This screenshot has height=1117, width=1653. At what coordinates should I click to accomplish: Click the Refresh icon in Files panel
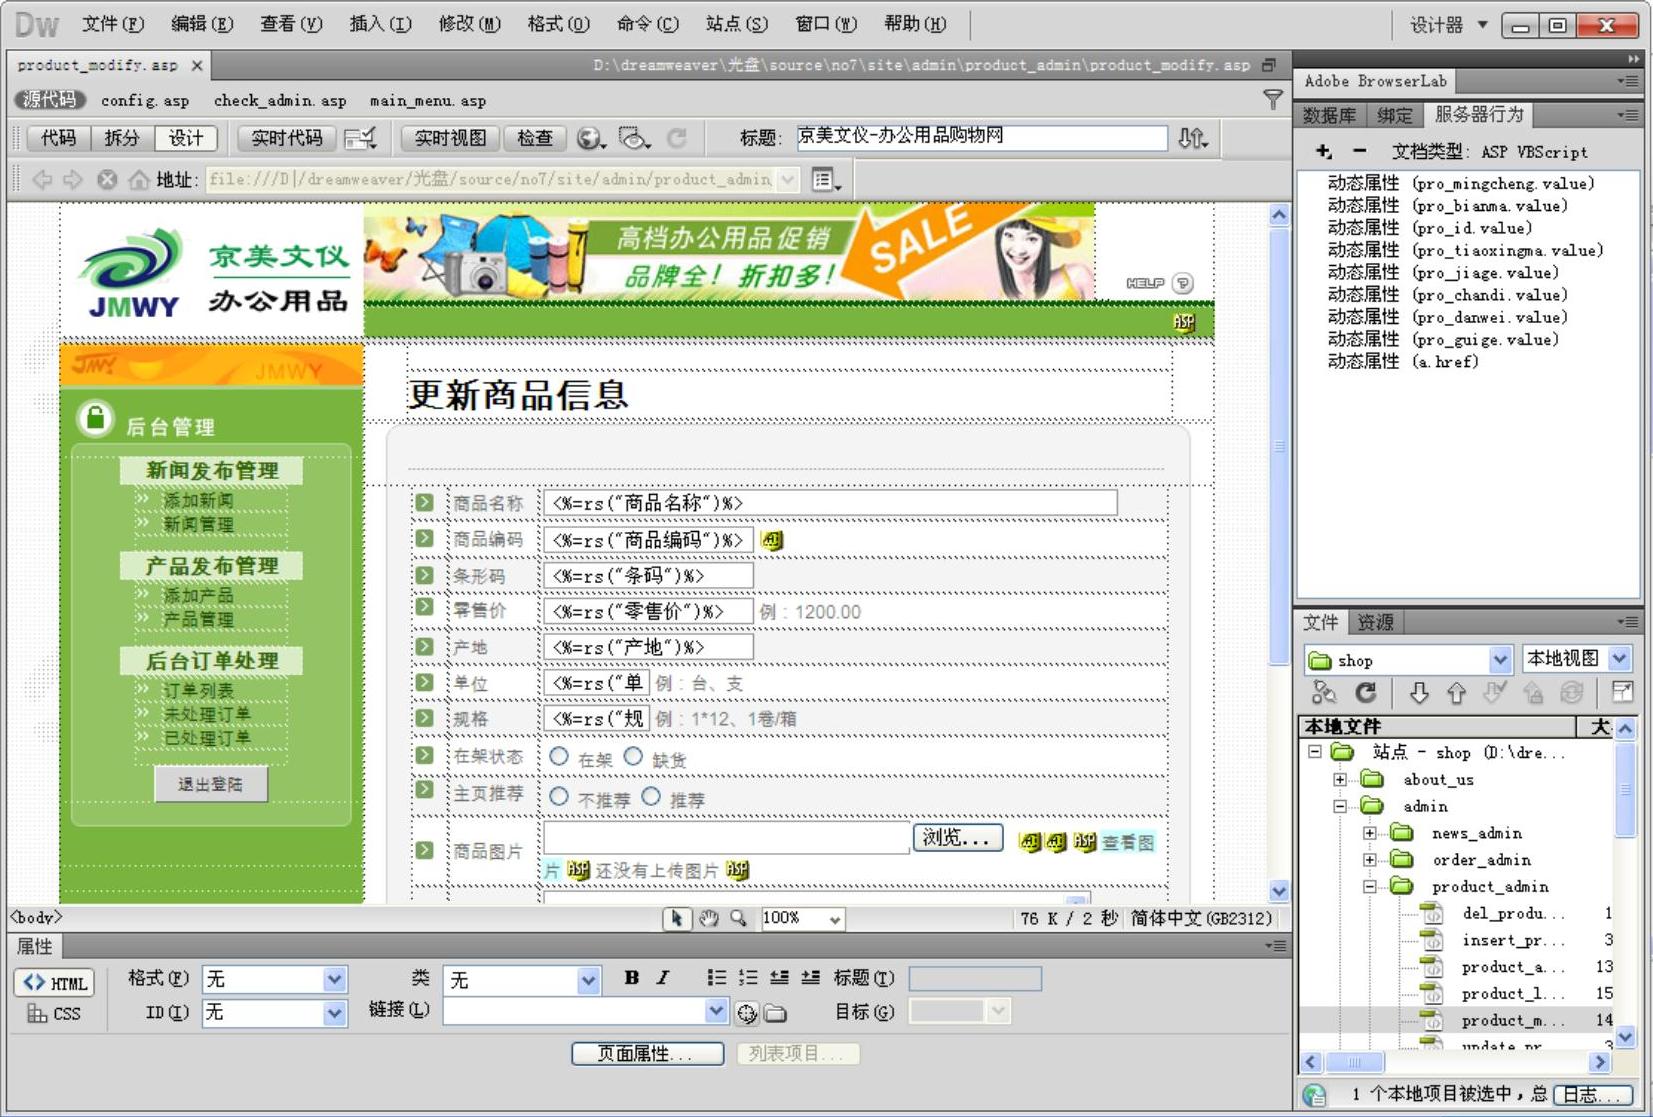tap(1365, 693)
